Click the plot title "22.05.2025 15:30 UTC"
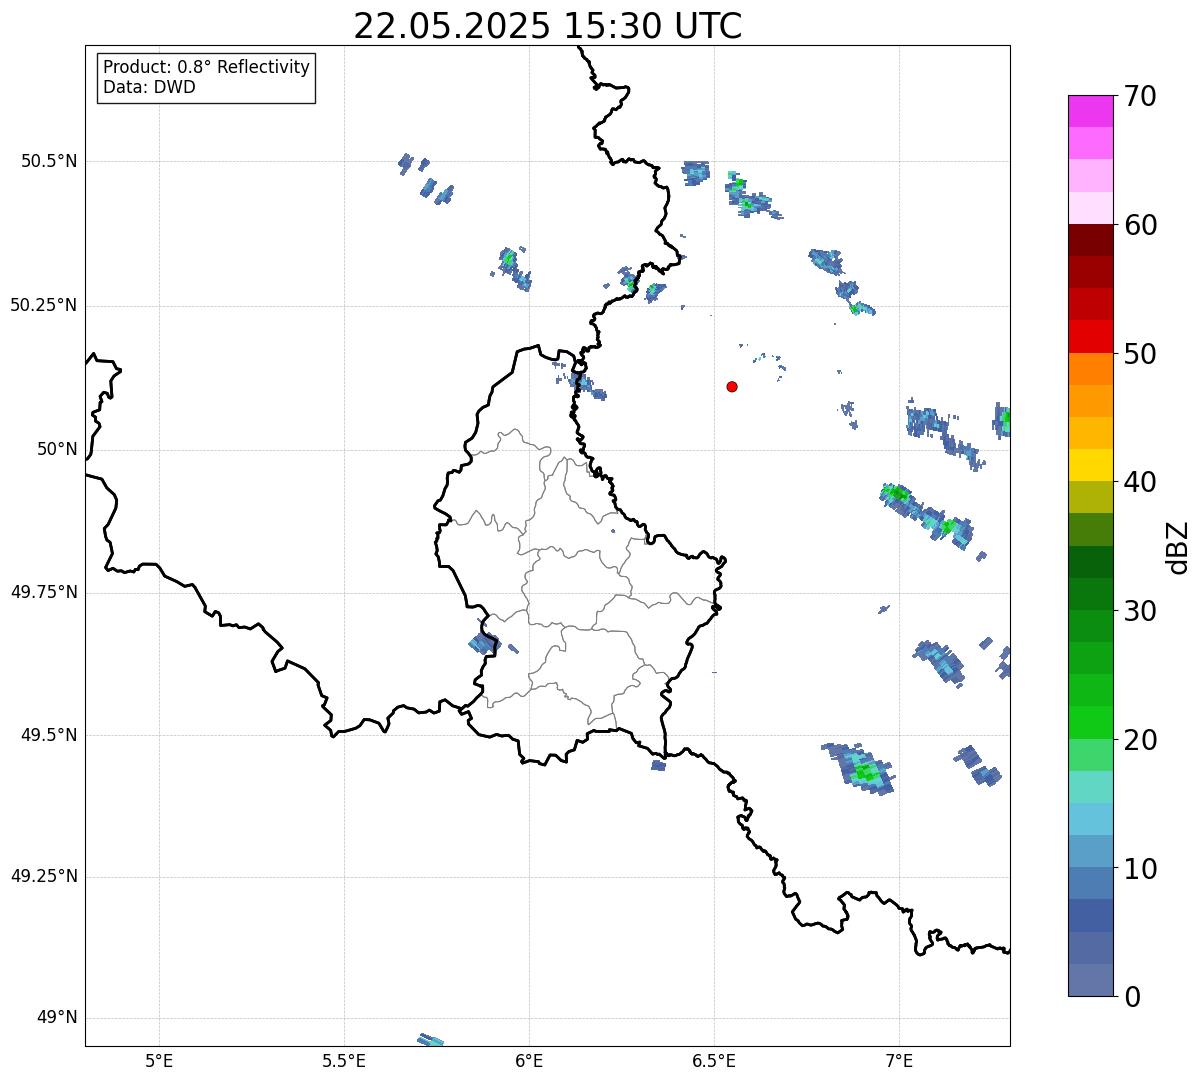Screen dimensions: 1202x1081 click(548, 26)
